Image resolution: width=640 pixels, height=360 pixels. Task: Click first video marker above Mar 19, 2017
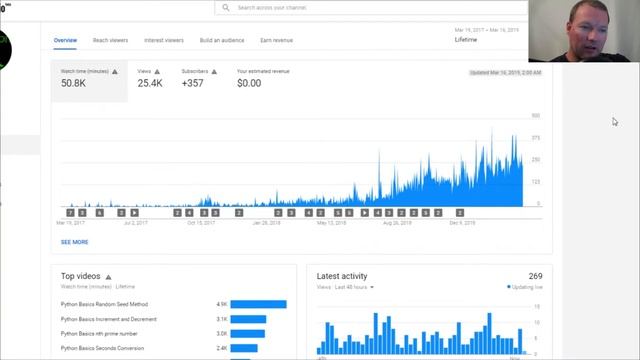coord(70,213)
